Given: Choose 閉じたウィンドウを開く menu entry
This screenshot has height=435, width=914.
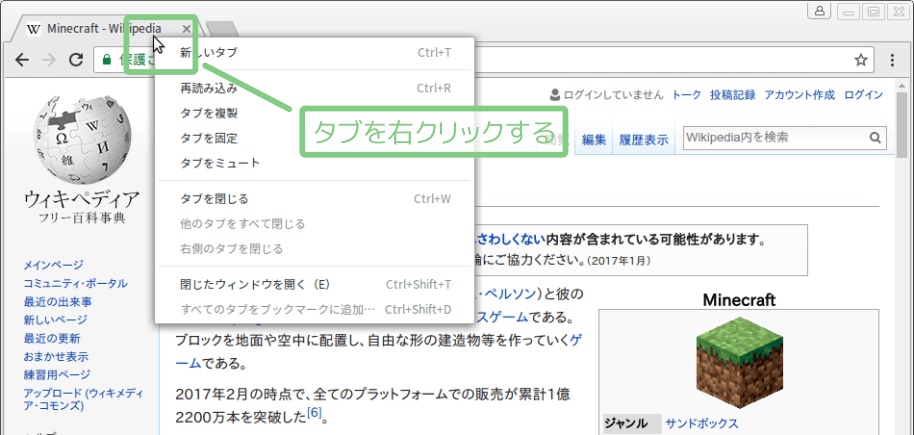Looking at the screenshot, I should click(x=315, y=285).
